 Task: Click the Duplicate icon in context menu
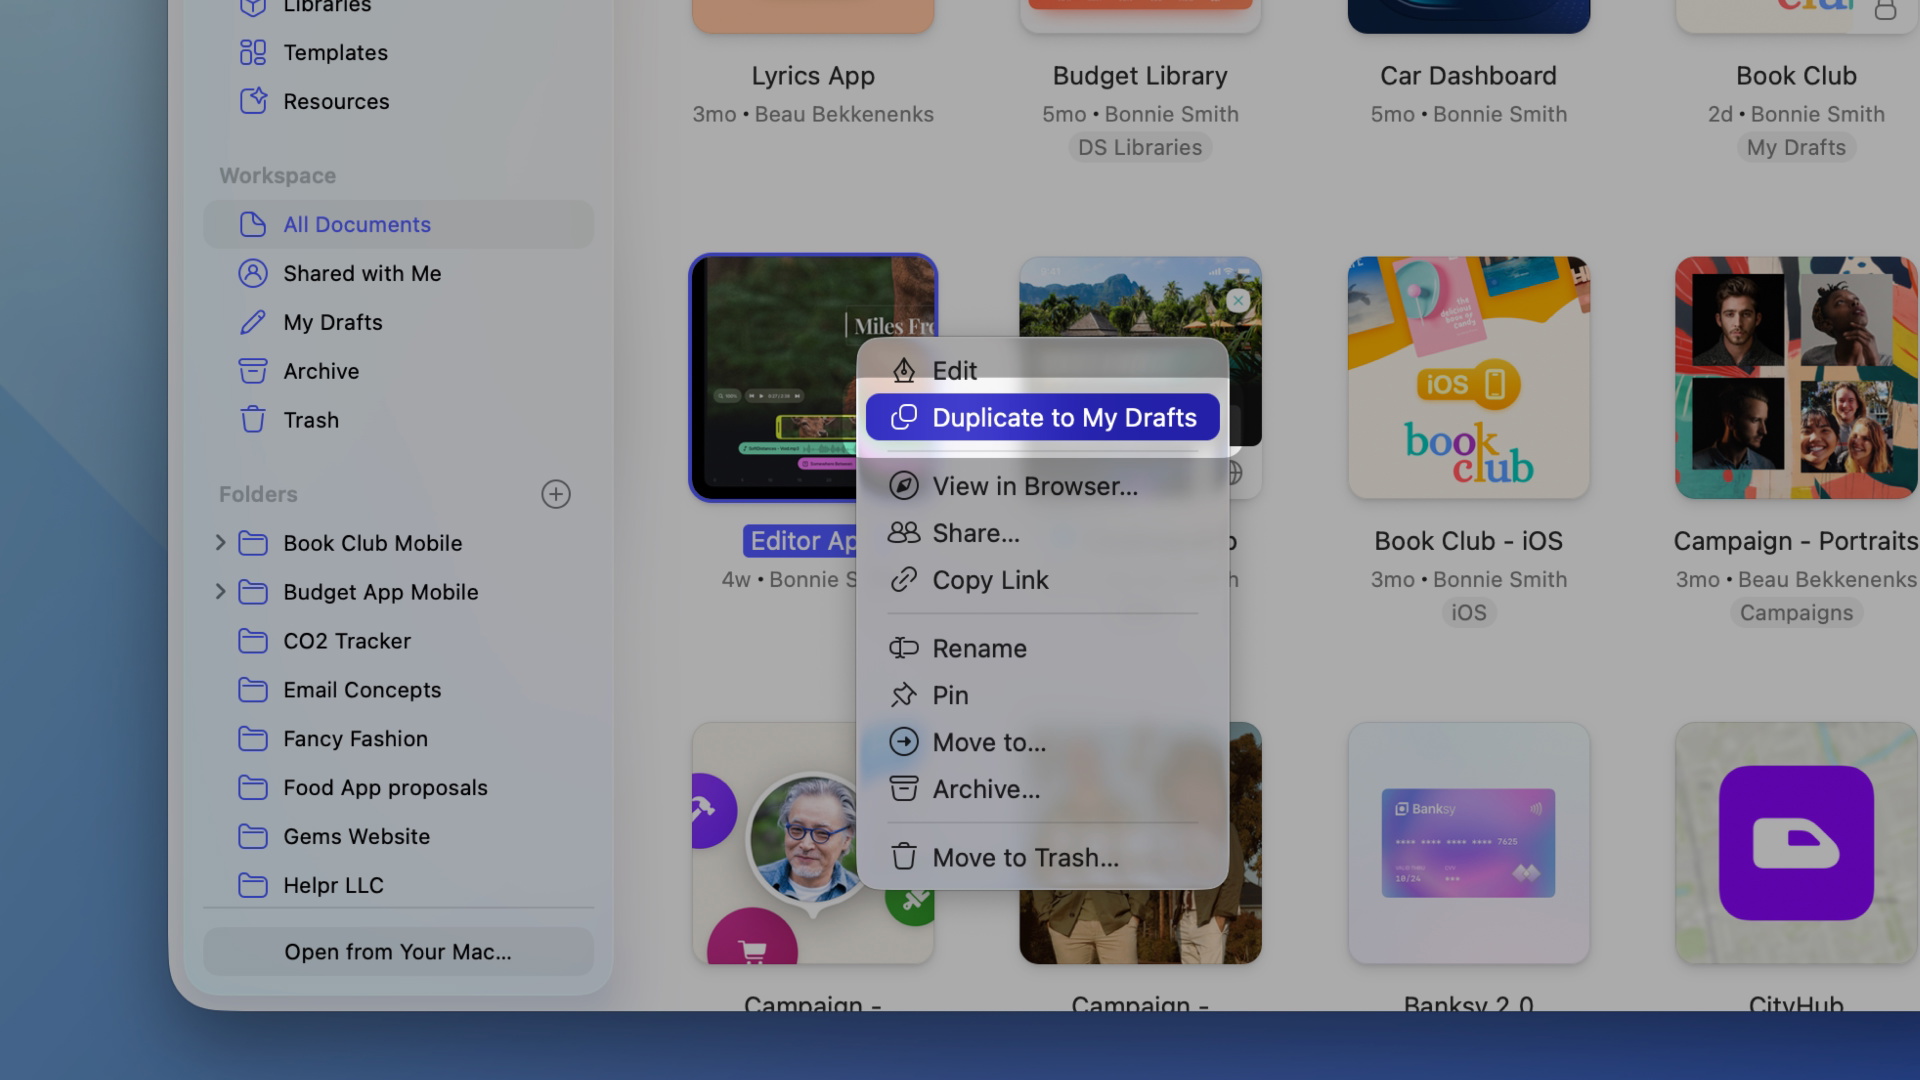click(x=904, y=417)
